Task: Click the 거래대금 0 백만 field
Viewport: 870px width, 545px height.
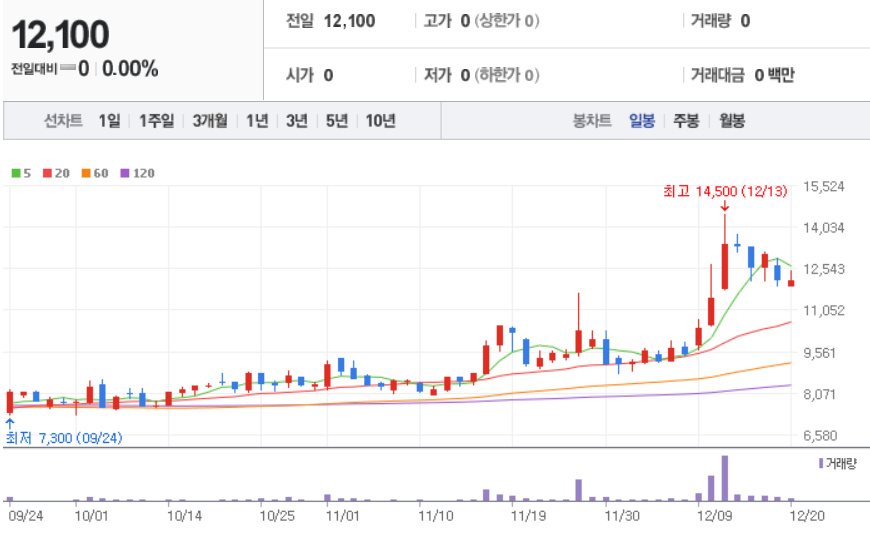Action: pos(742,75)
